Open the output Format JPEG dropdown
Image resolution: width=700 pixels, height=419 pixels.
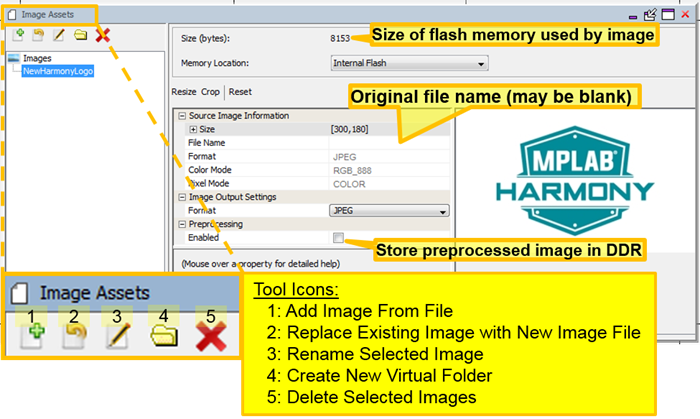pyautogui.click(x=389, y=211)
